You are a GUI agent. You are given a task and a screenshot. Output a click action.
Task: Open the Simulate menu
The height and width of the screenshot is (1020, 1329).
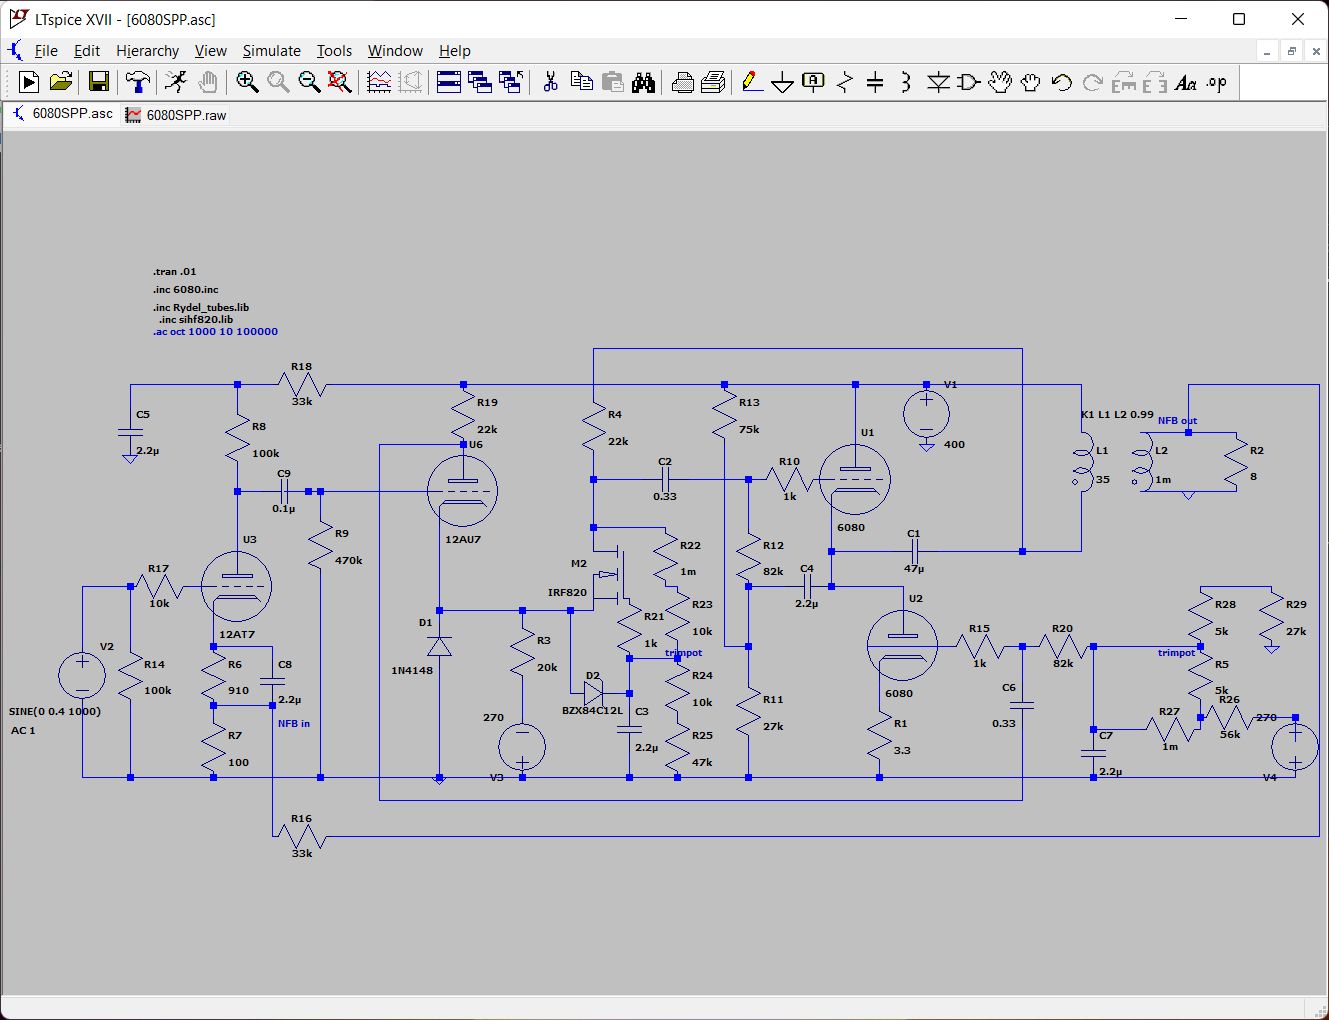[271, 51]
